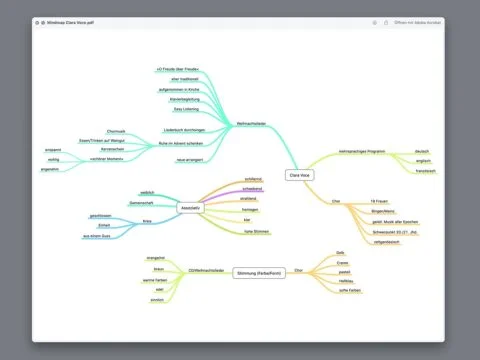Click the 'mehrsprachiges Programm' label
The height and width of the screenshot is (360, 480).
pos(362,151)
